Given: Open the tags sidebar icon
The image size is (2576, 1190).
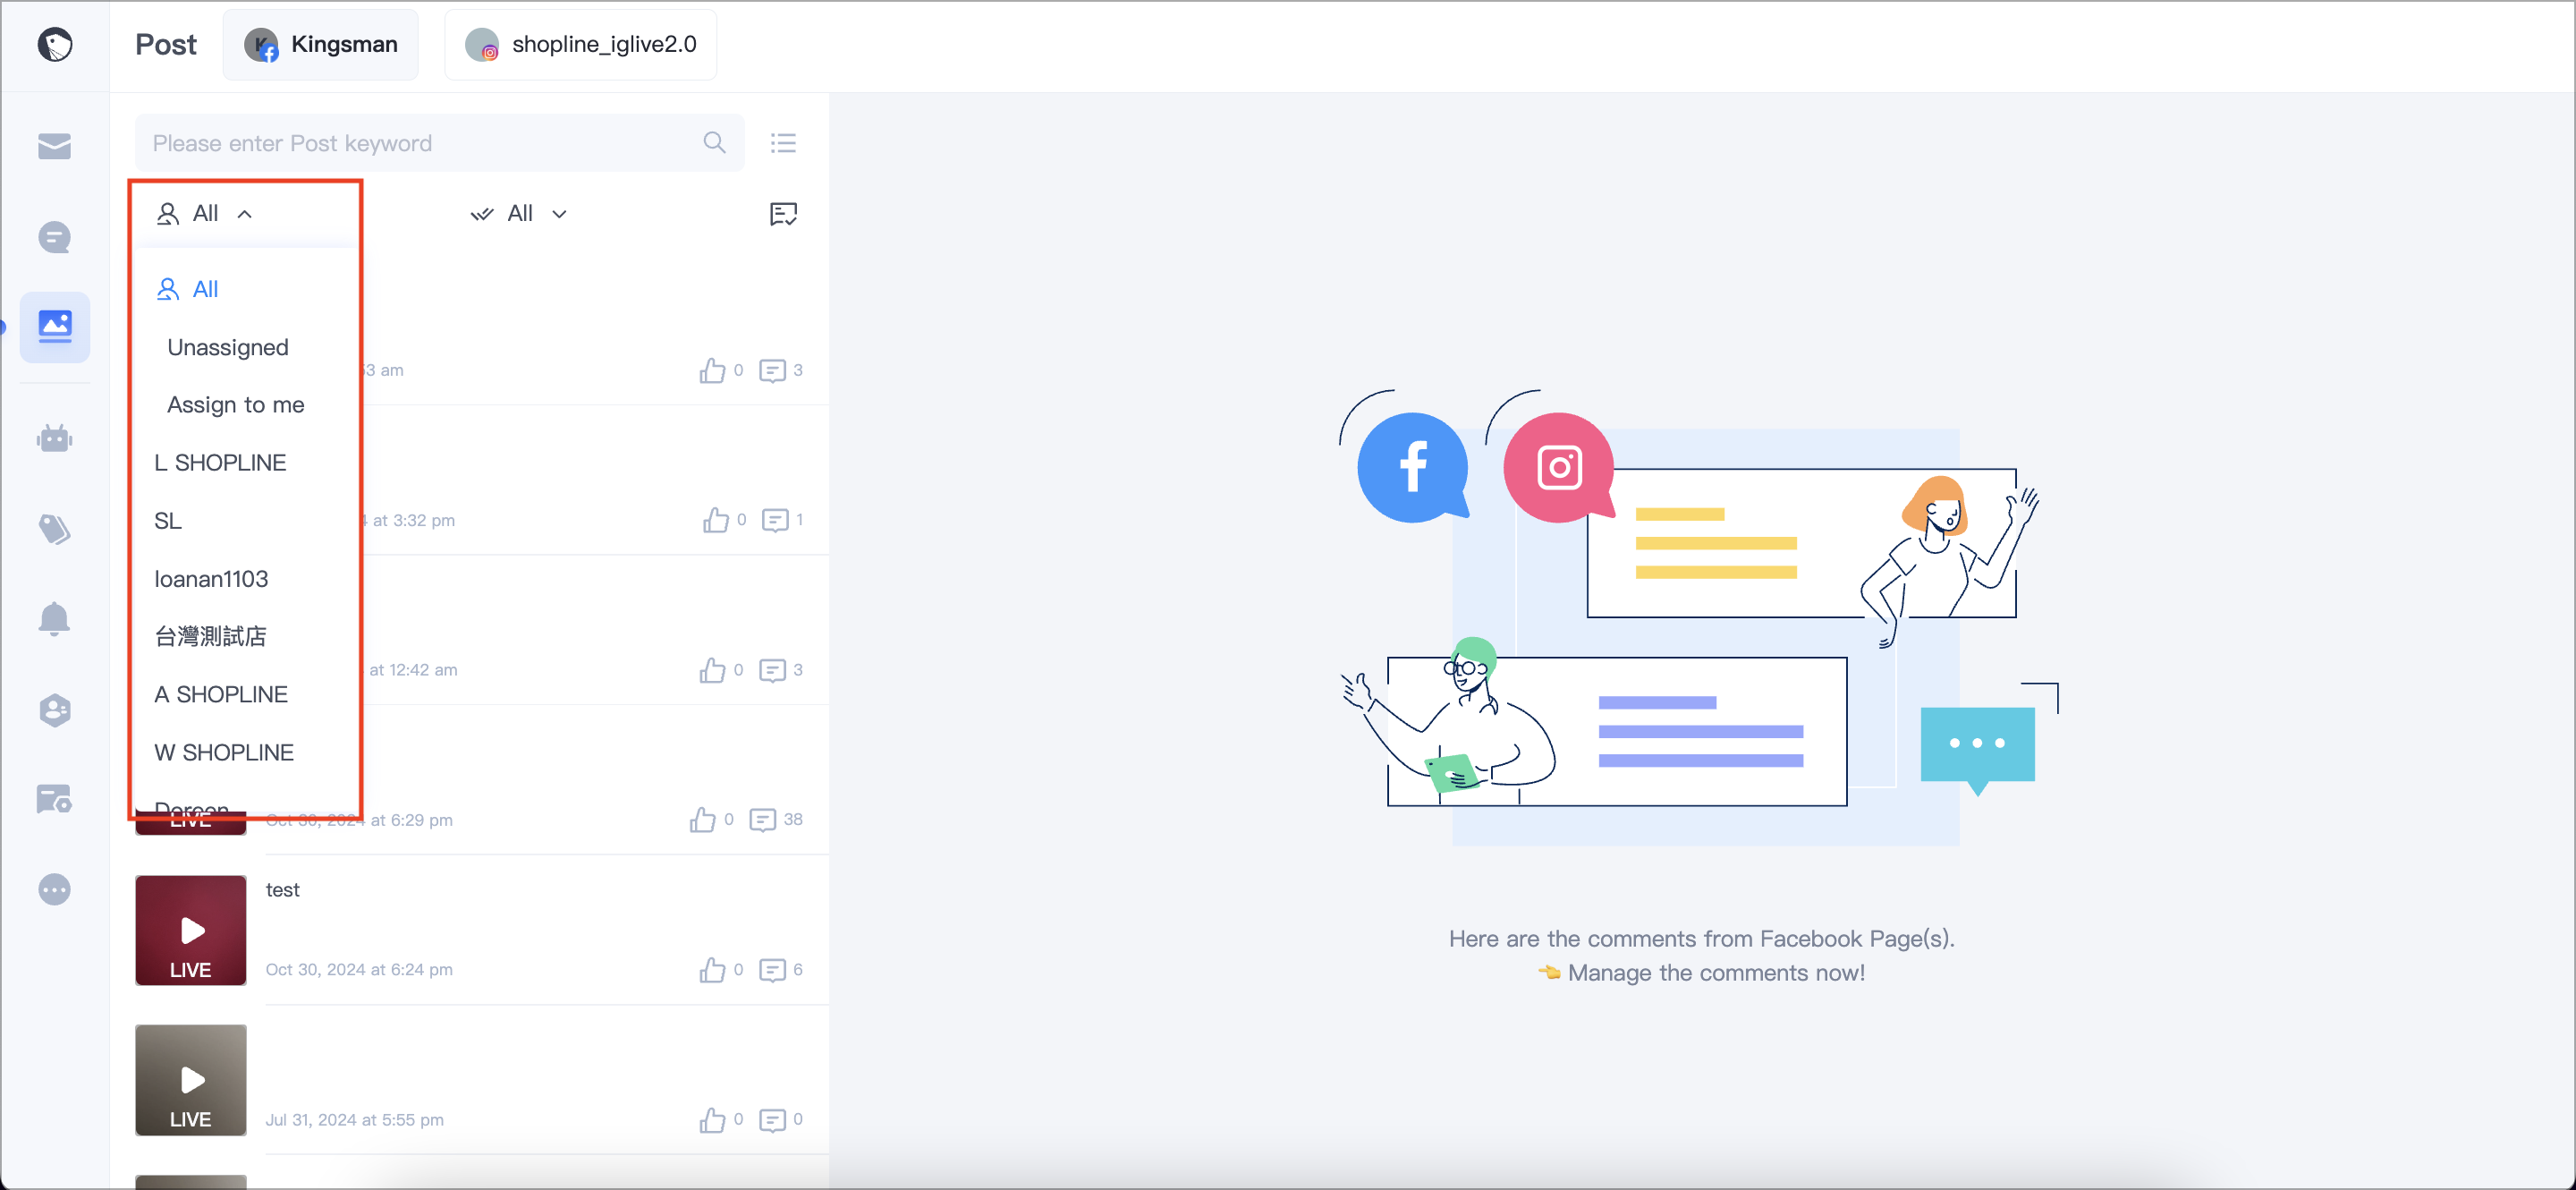Looking at the screenshot, I should pos(54,528).
